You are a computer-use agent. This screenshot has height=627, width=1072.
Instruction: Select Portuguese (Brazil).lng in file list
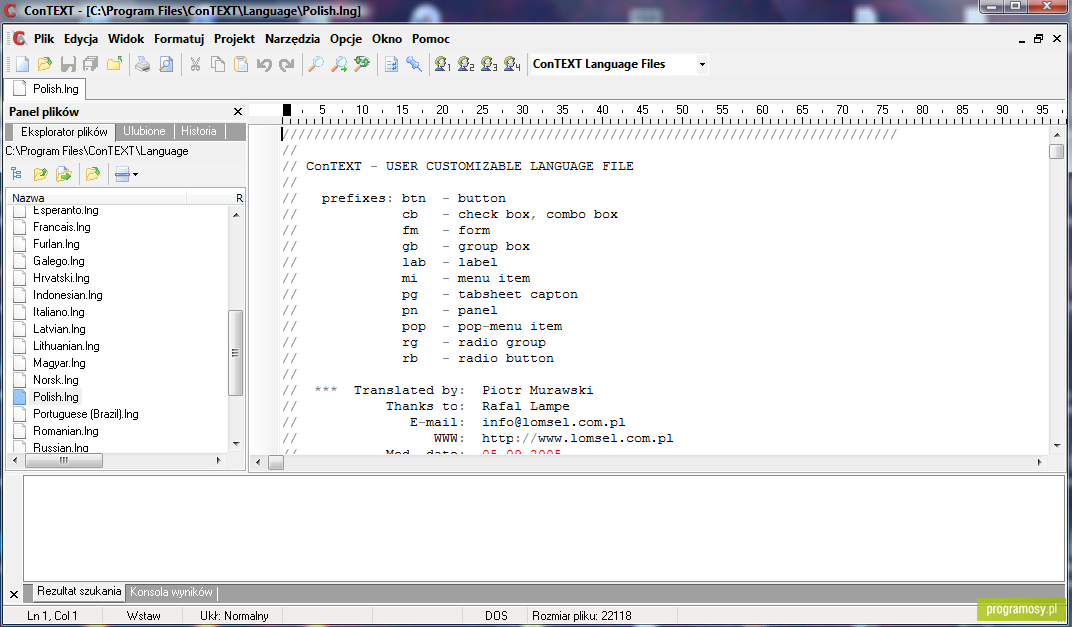(85, 414)
